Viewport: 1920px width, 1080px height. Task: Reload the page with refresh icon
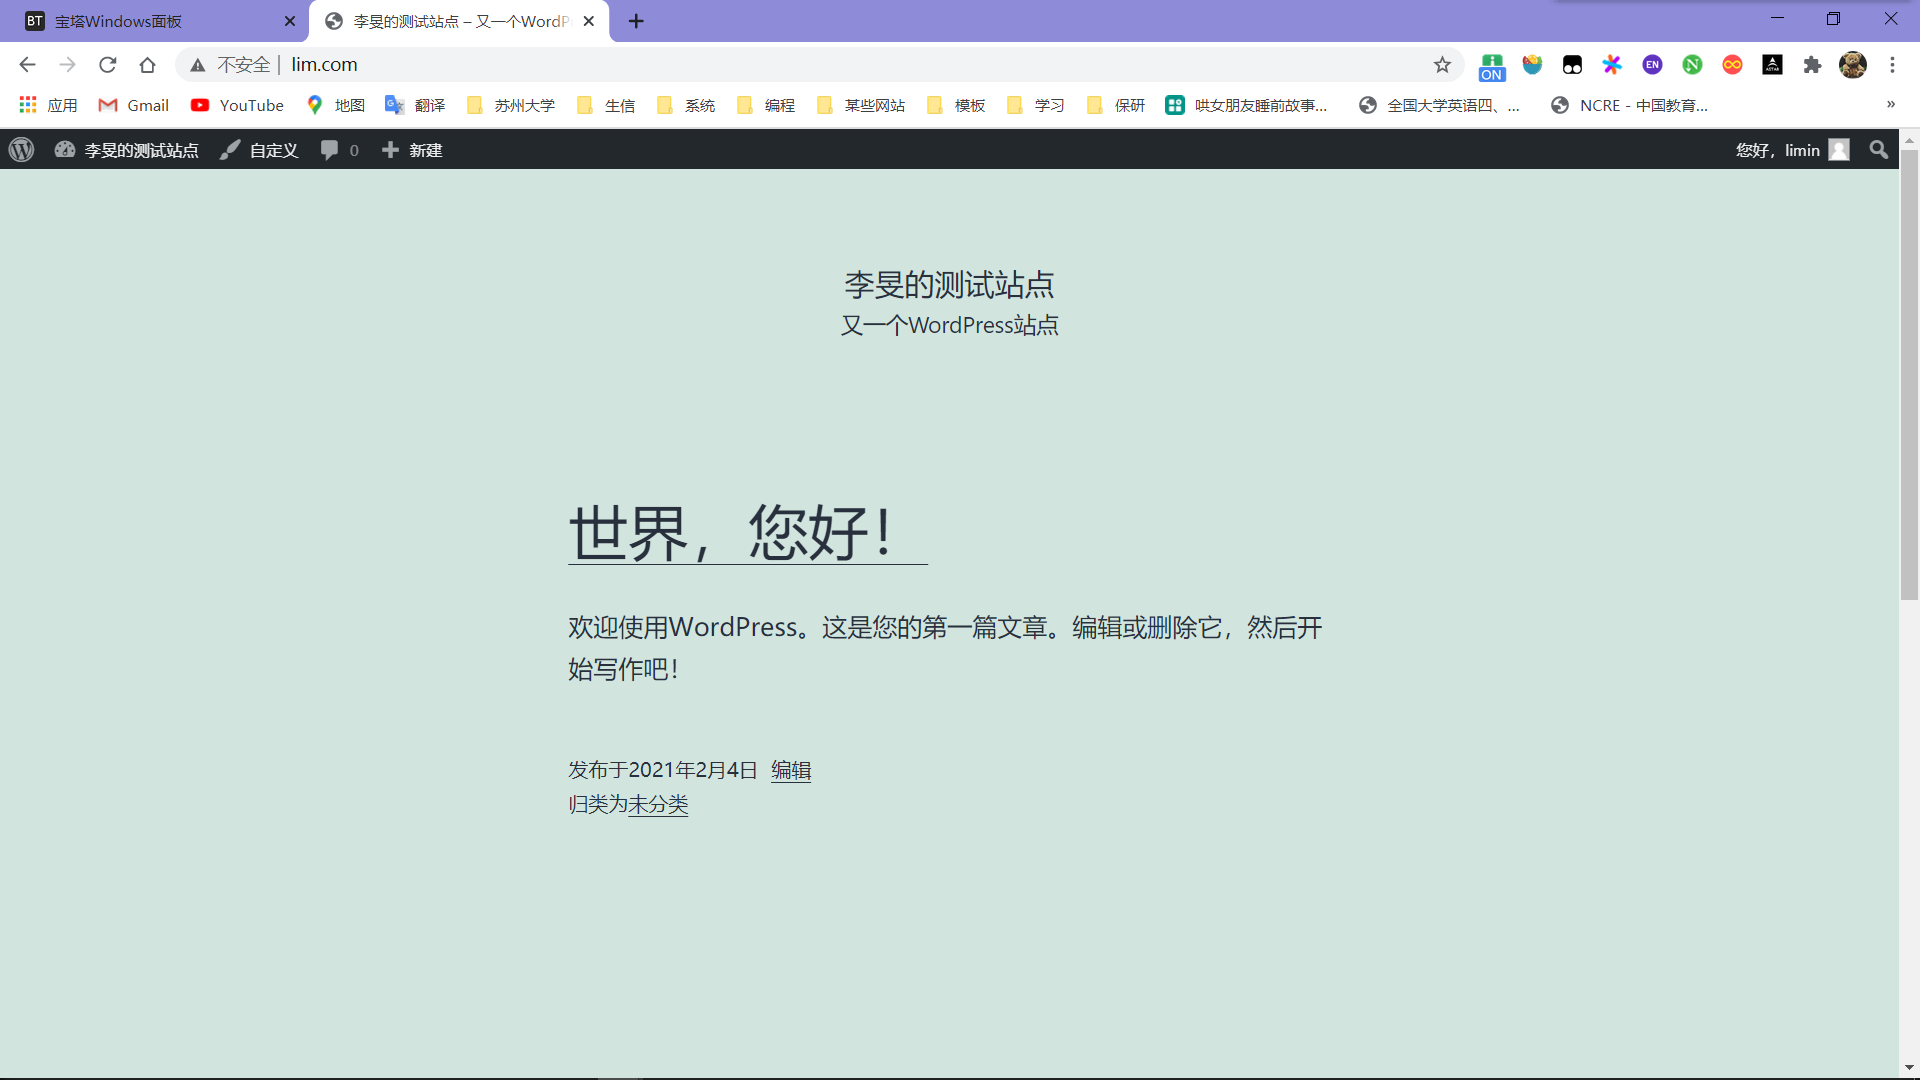[x=108, y=65]
